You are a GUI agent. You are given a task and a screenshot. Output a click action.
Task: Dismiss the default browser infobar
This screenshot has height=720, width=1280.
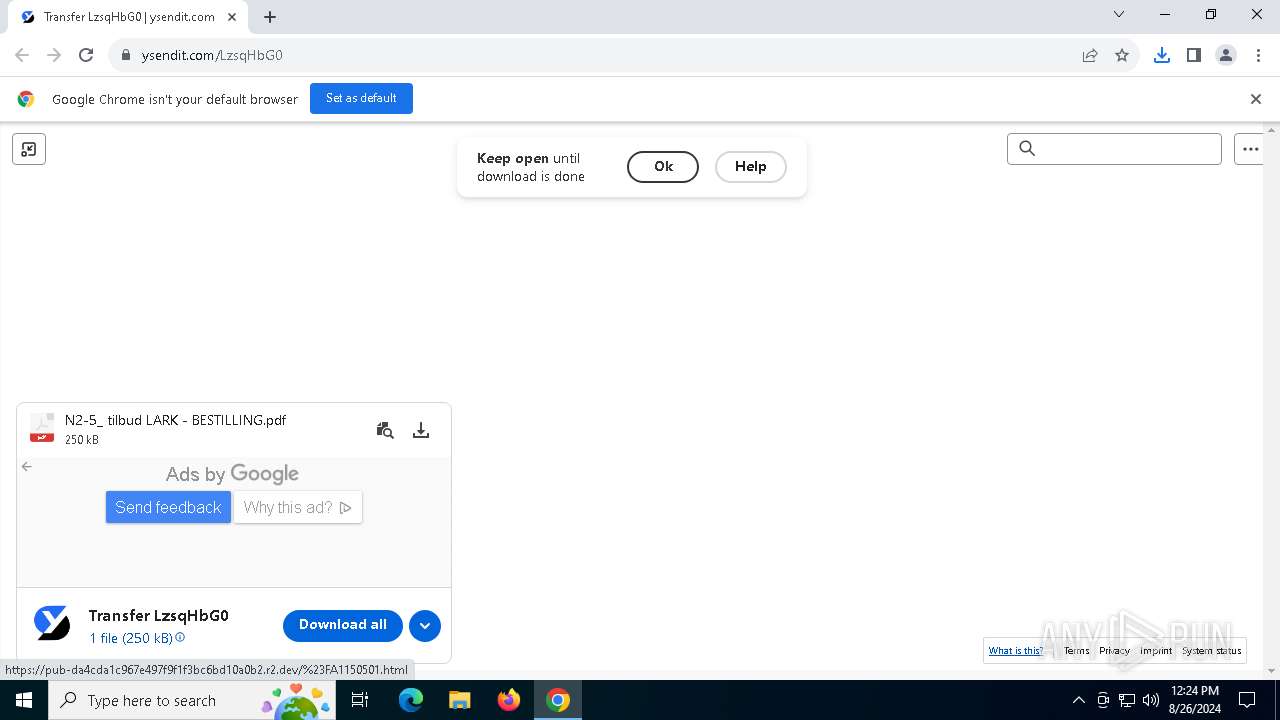coord(1256,99)
